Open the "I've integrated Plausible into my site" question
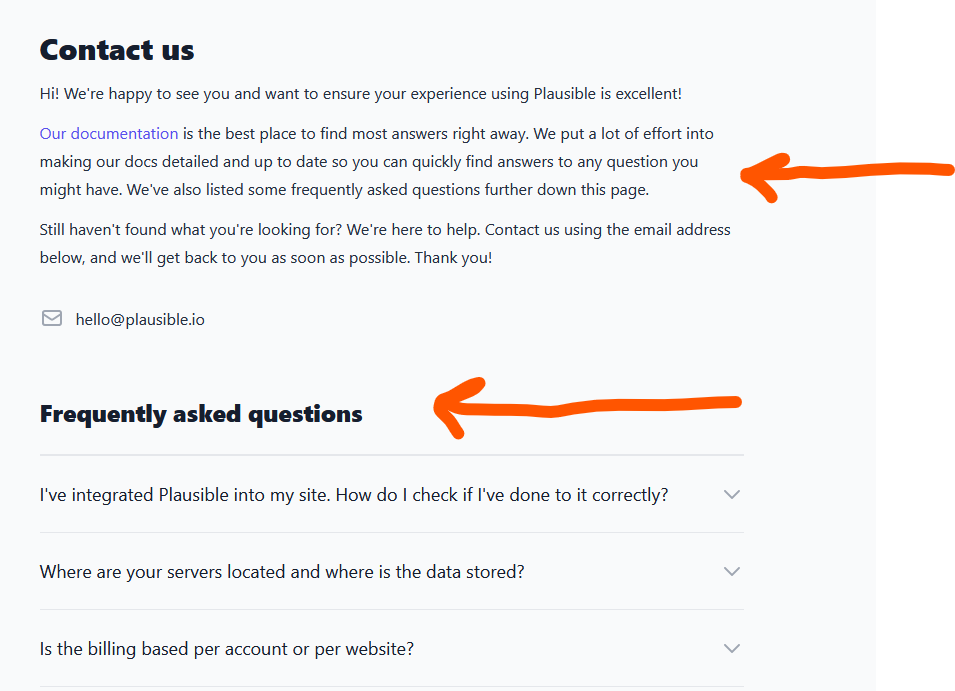Viewport: 955px width, 691px height. 354,495
